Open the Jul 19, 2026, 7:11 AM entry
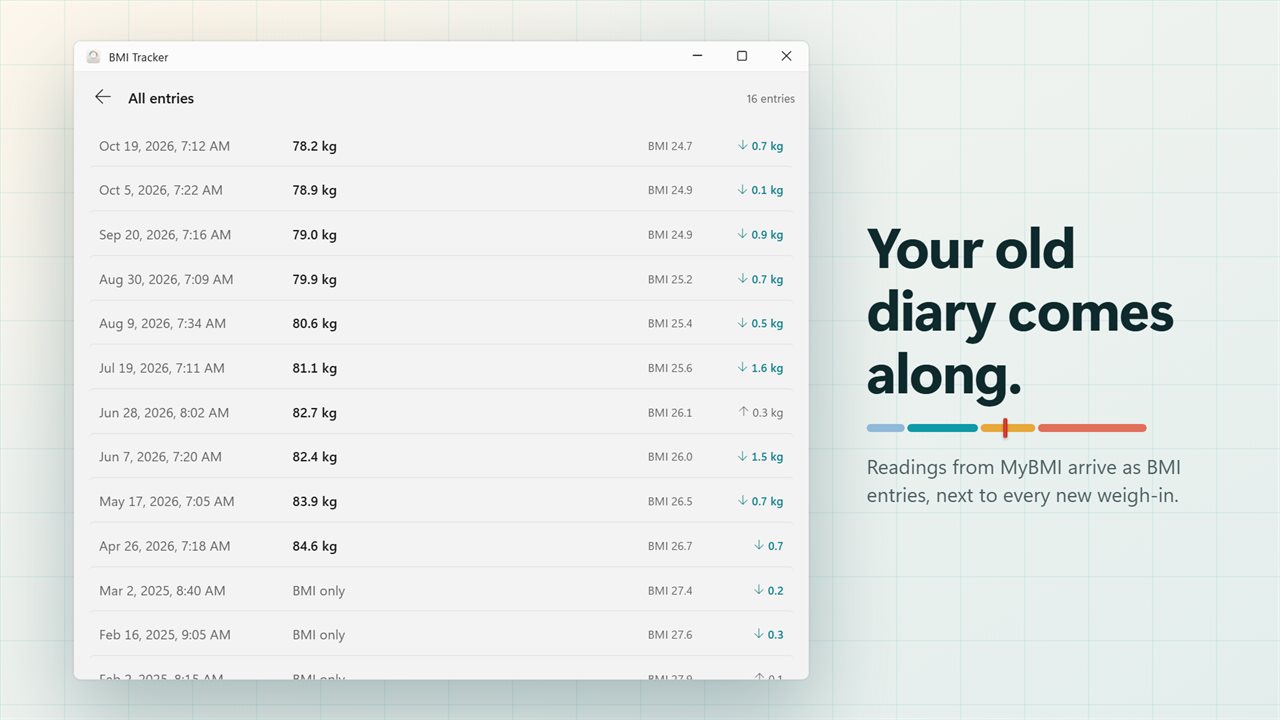Screen dimensions: 1280x720 click(441, 368)
